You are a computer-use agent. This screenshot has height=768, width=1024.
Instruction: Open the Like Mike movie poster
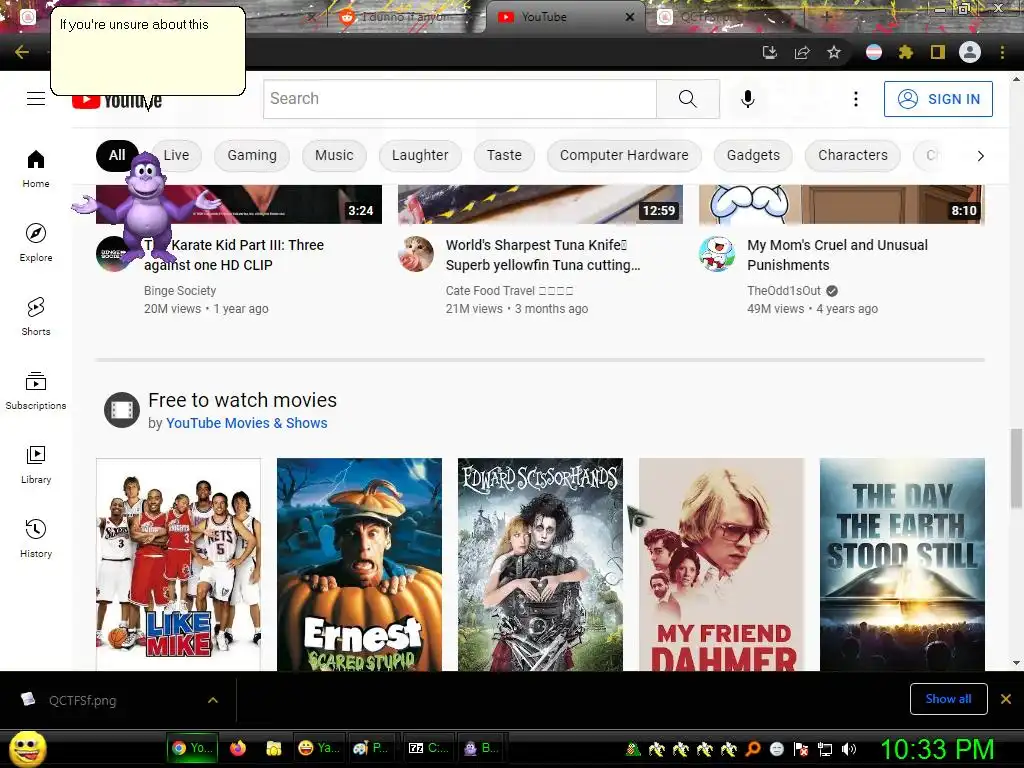[178, 564]
